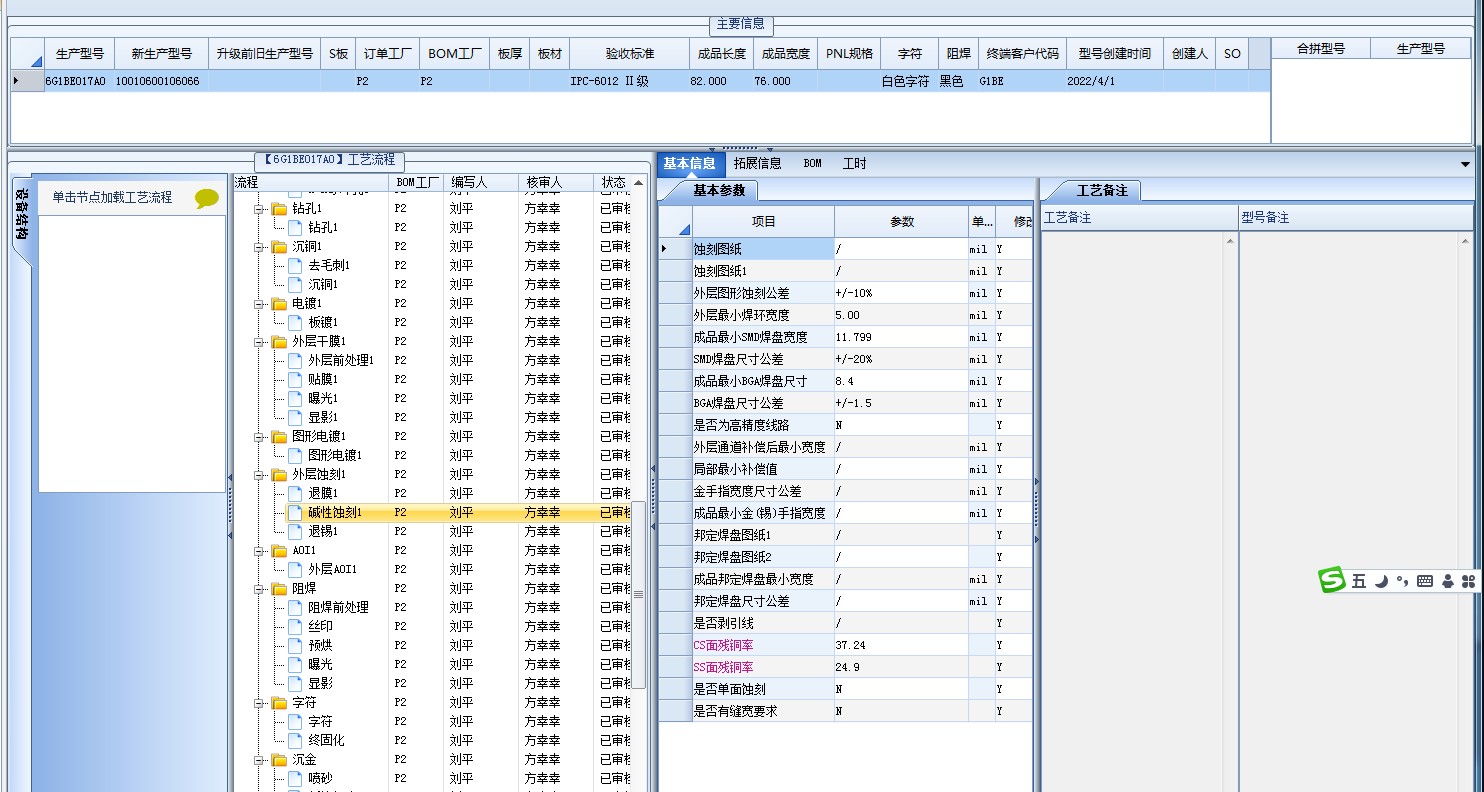Click the document icon of 预烘
This screenshot has width=1484, height=792.
[295, 645]
